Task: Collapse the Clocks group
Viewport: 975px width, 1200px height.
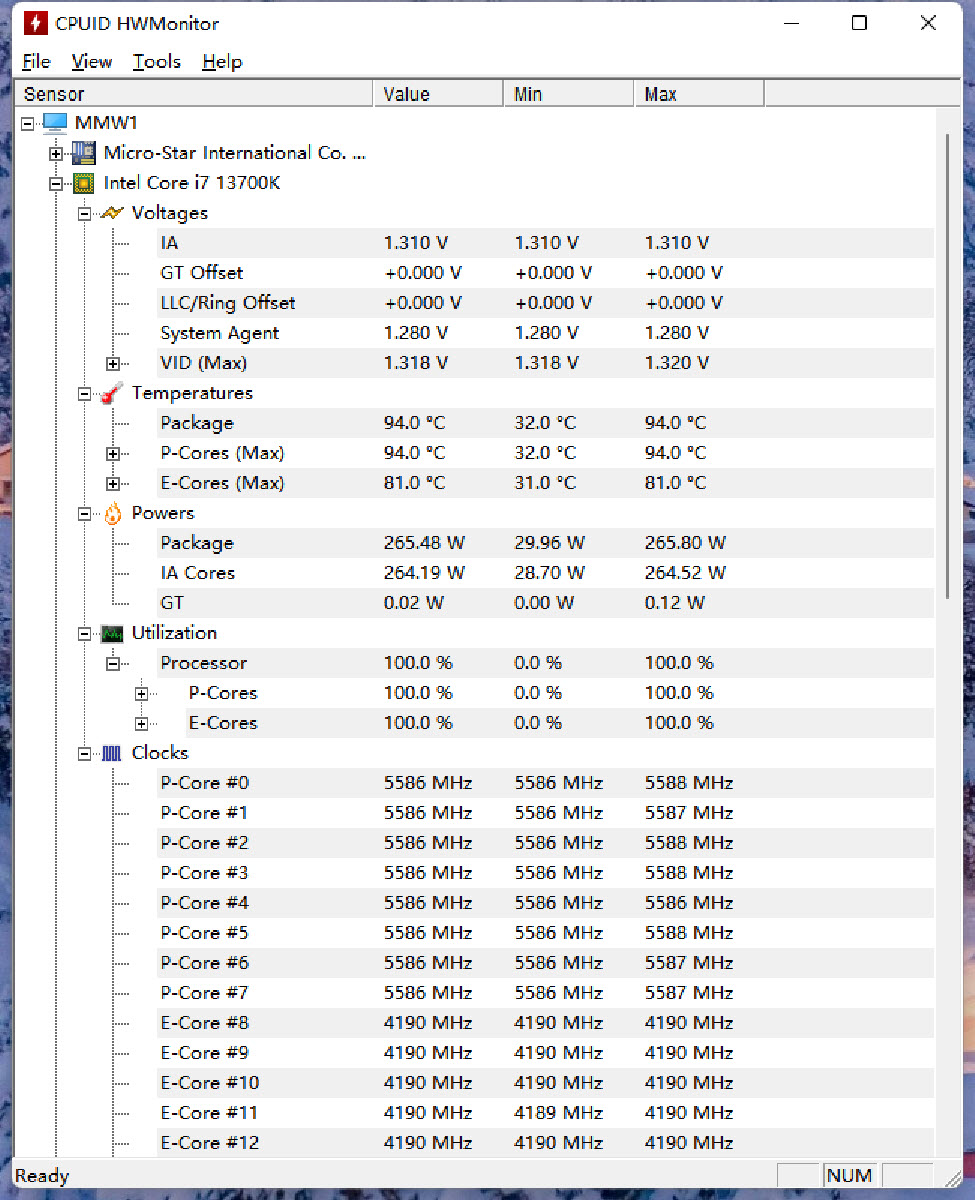Action: coord(85,753)
